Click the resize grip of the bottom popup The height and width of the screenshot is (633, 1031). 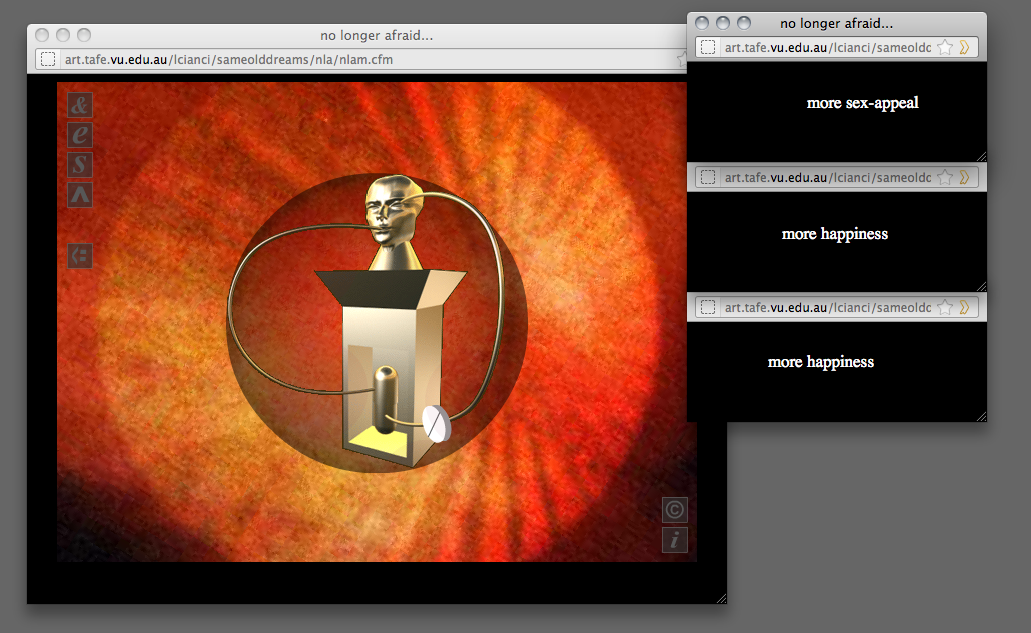[982, 416]
